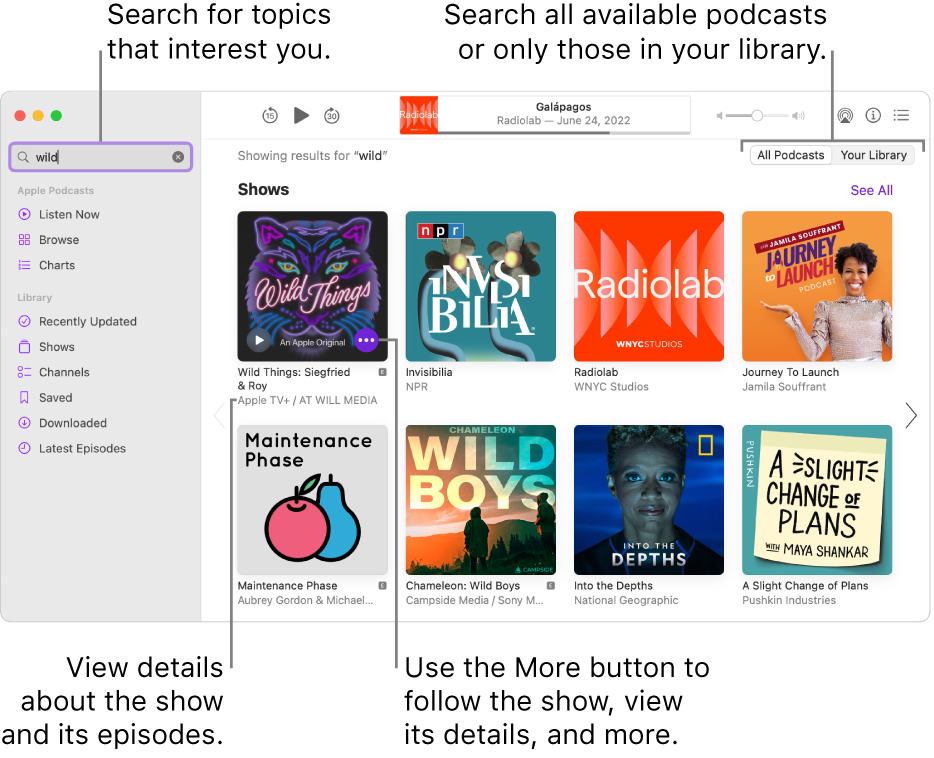The height and width of the screenshot is (758, 934).
Task: Click the Saved bookmark icon
Action: coord(24,398)
